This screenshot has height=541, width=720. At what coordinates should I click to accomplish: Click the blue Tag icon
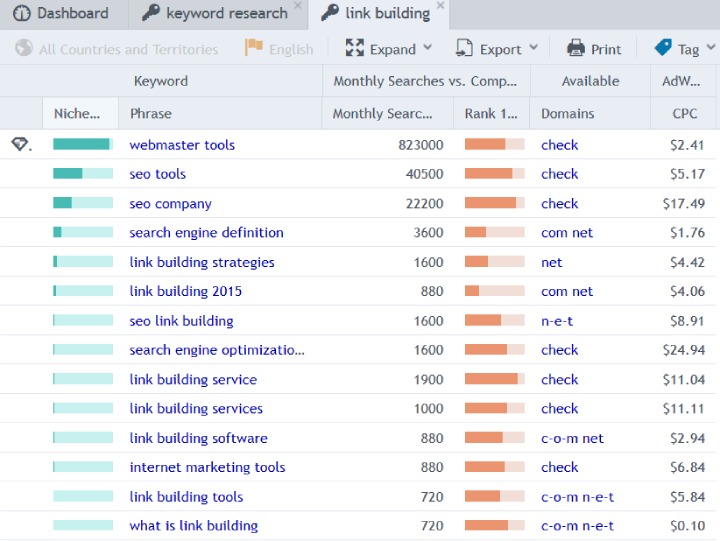click(x=663, y=47)
